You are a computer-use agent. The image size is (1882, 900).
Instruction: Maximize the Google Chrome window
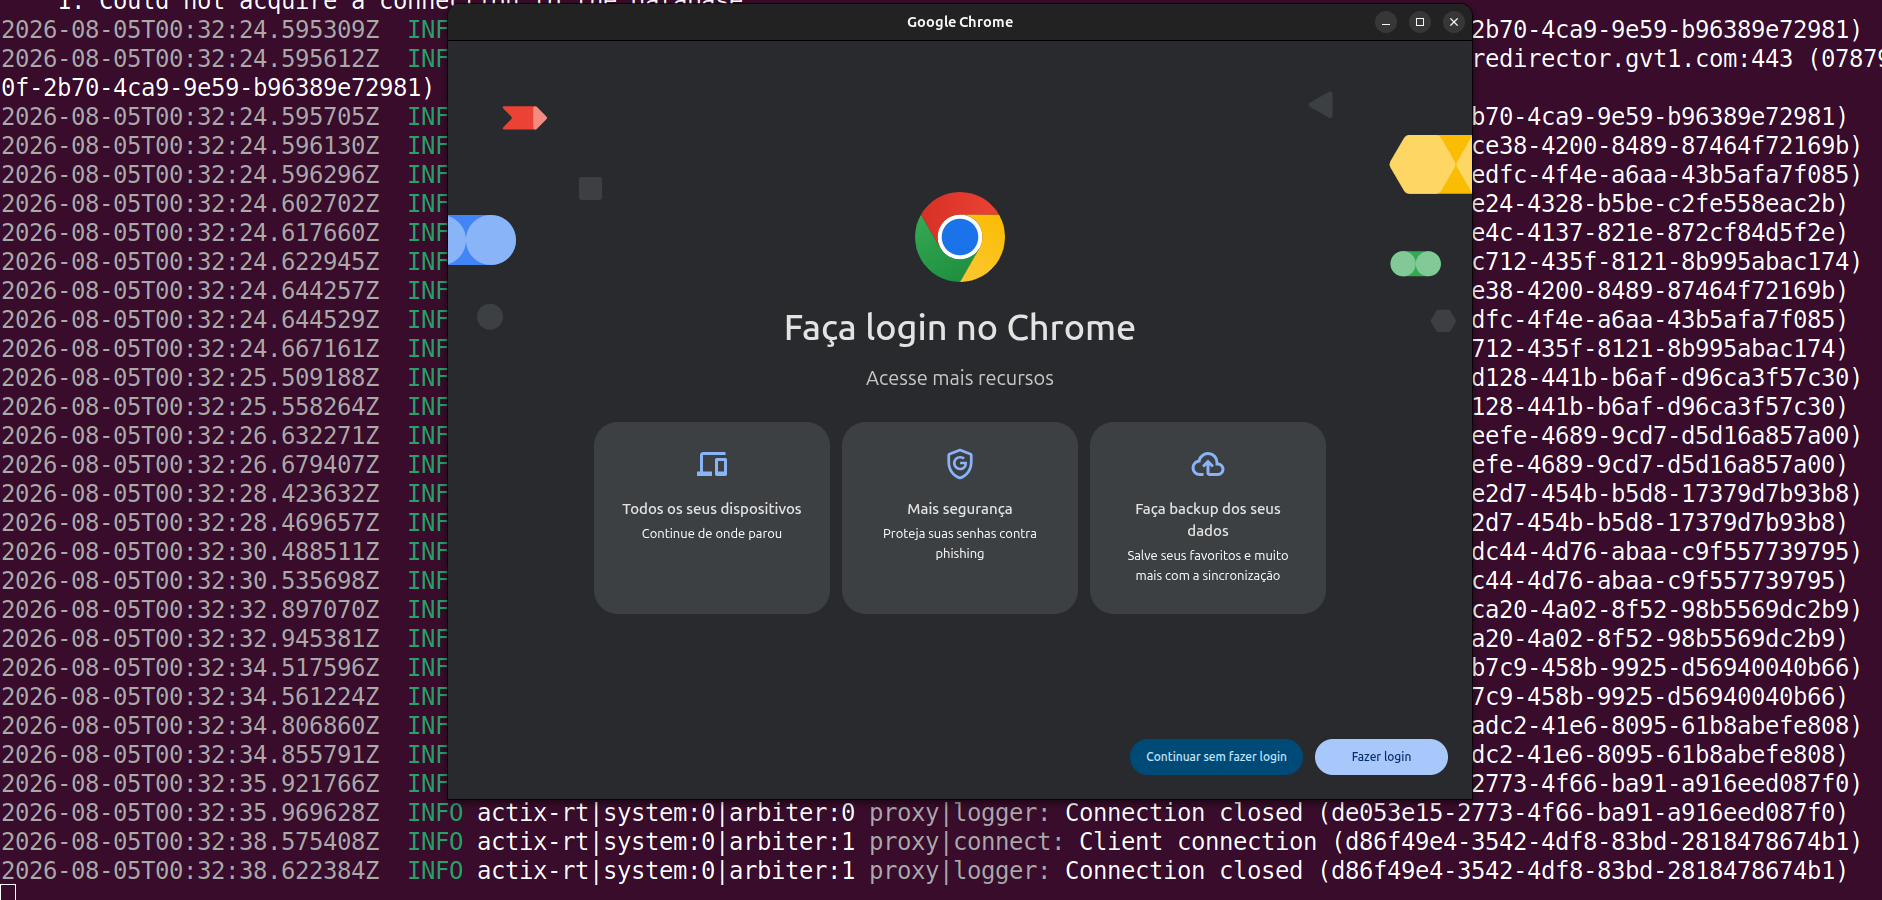(1420, 22)
